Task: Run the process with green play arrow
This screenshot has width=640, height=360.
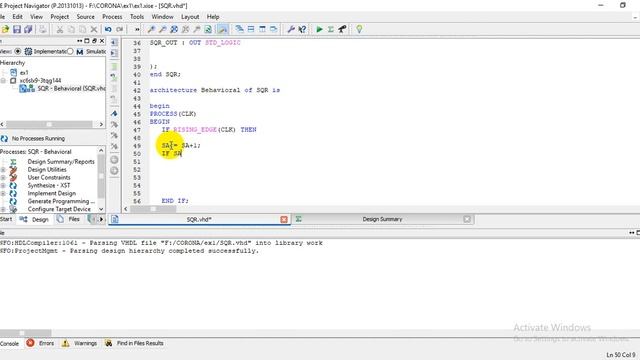Action: pyautogui.click(x=320, y=29)
